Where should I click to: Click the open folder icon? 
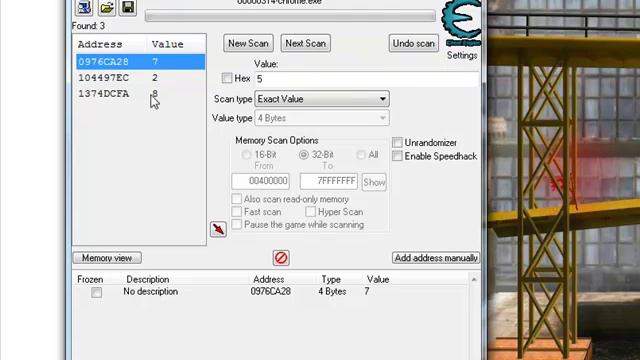[107, 7]
